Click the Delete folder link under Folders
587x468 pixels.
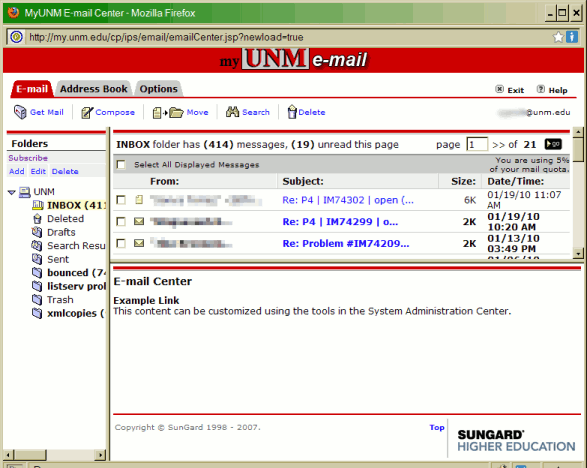point(65,171)
